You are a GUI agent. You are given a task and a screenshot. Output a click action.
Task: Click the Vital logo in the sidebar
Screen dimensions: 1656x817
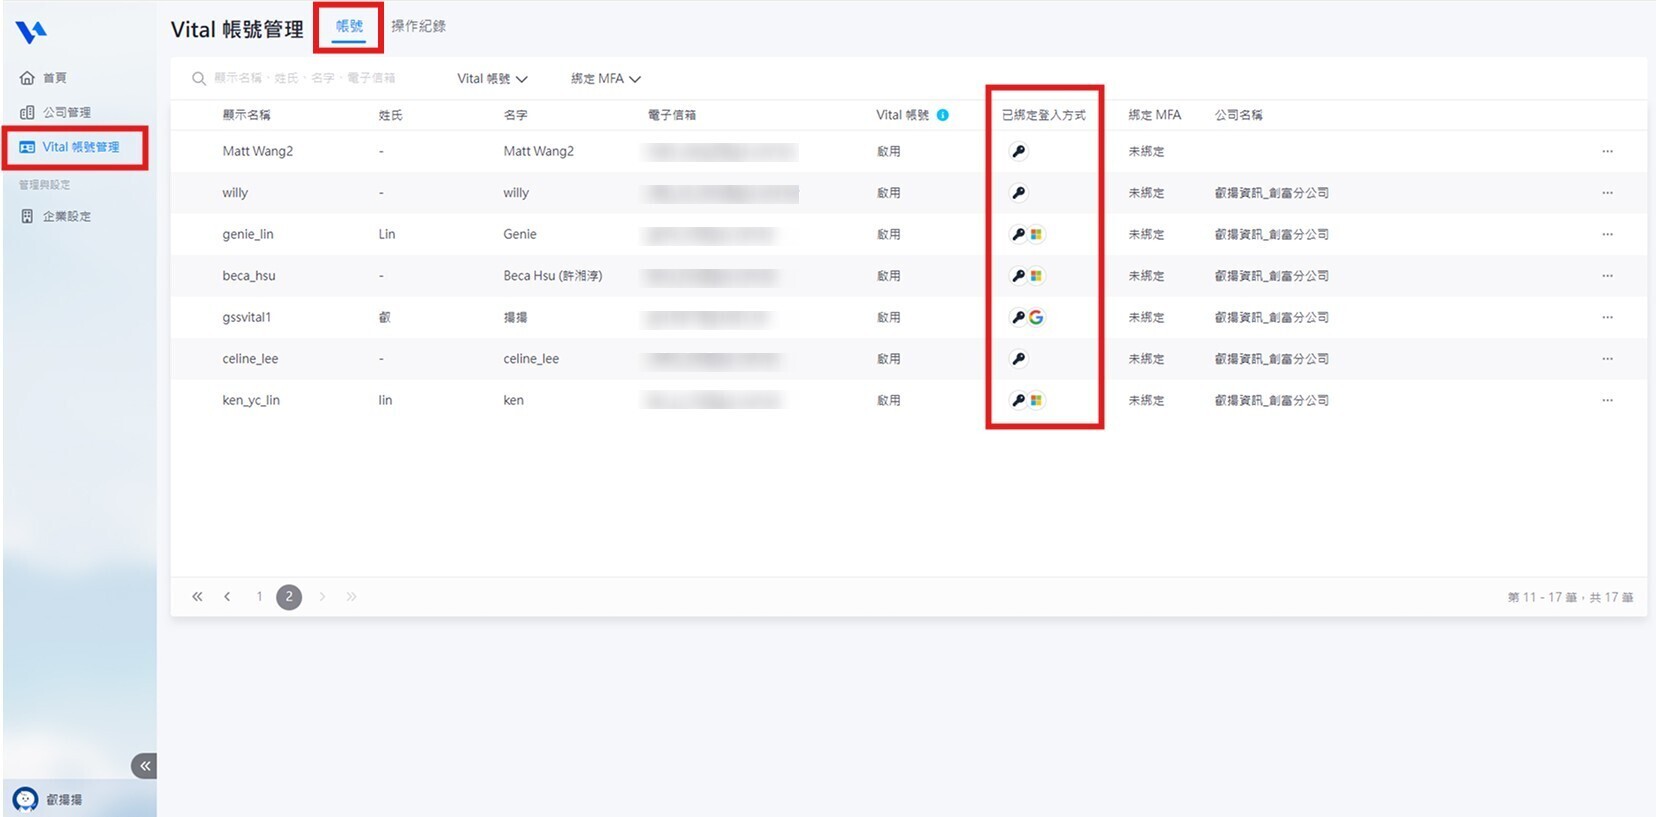point(31,33)
